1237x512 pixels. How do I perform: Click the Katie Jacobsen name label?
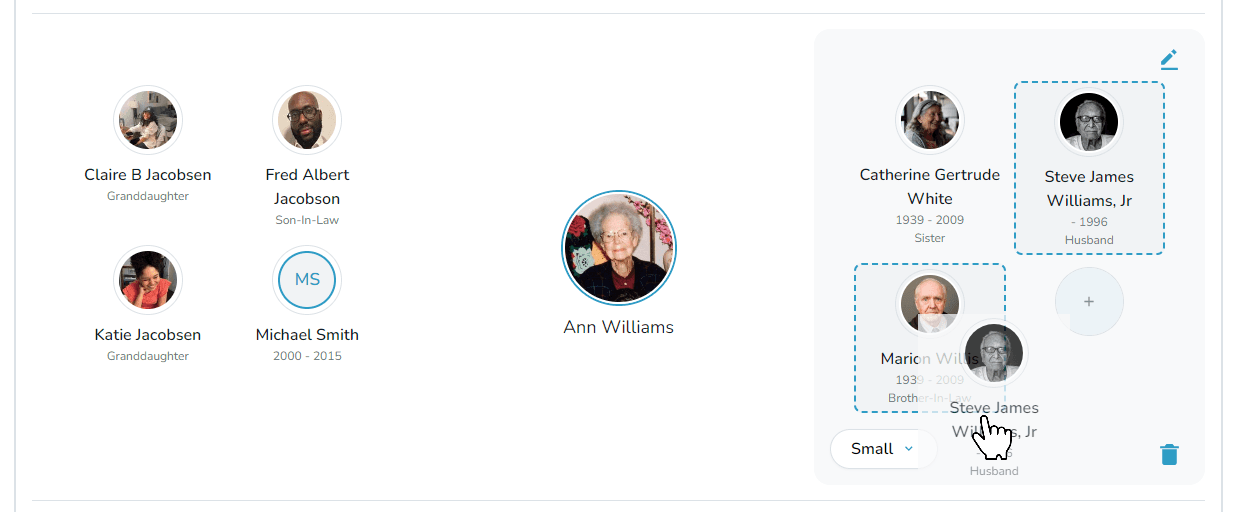pos(148,335)
